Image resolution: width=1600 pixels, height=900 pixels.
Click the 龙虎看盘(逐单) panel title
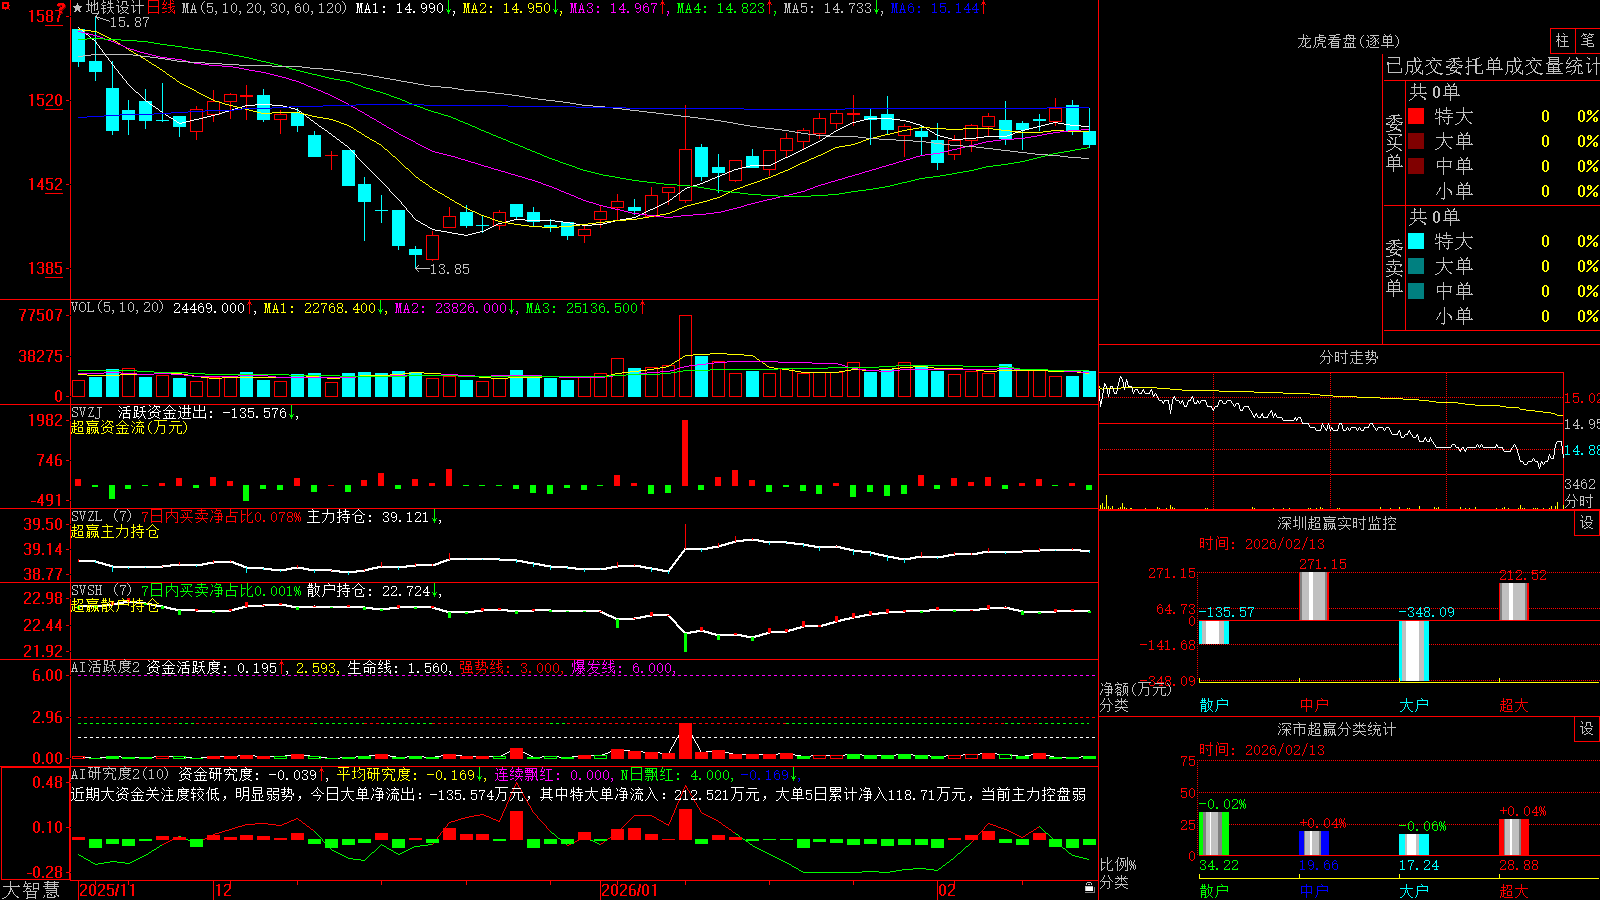click(1349, 41)
